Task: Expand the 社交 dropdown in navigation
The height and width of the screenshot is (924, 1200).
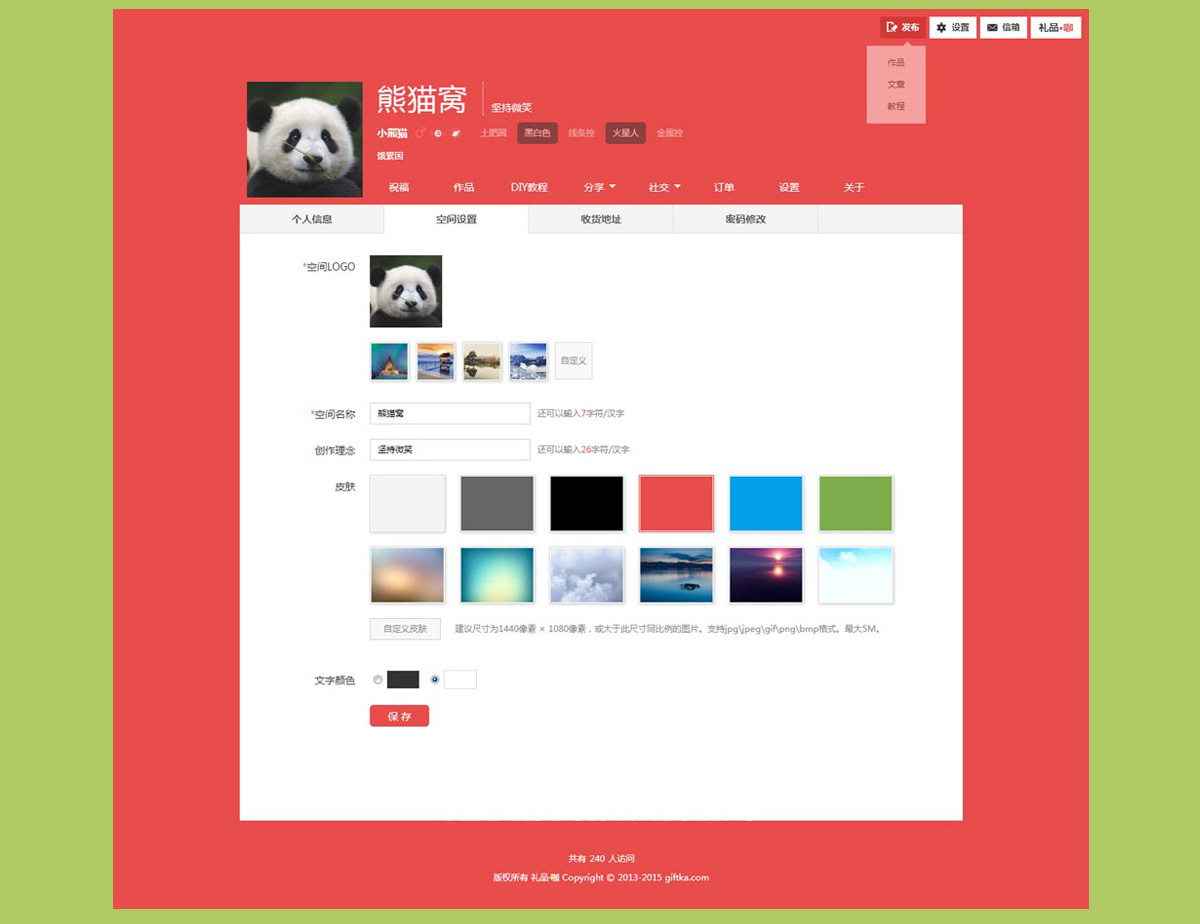Action: tap(664, 187)
